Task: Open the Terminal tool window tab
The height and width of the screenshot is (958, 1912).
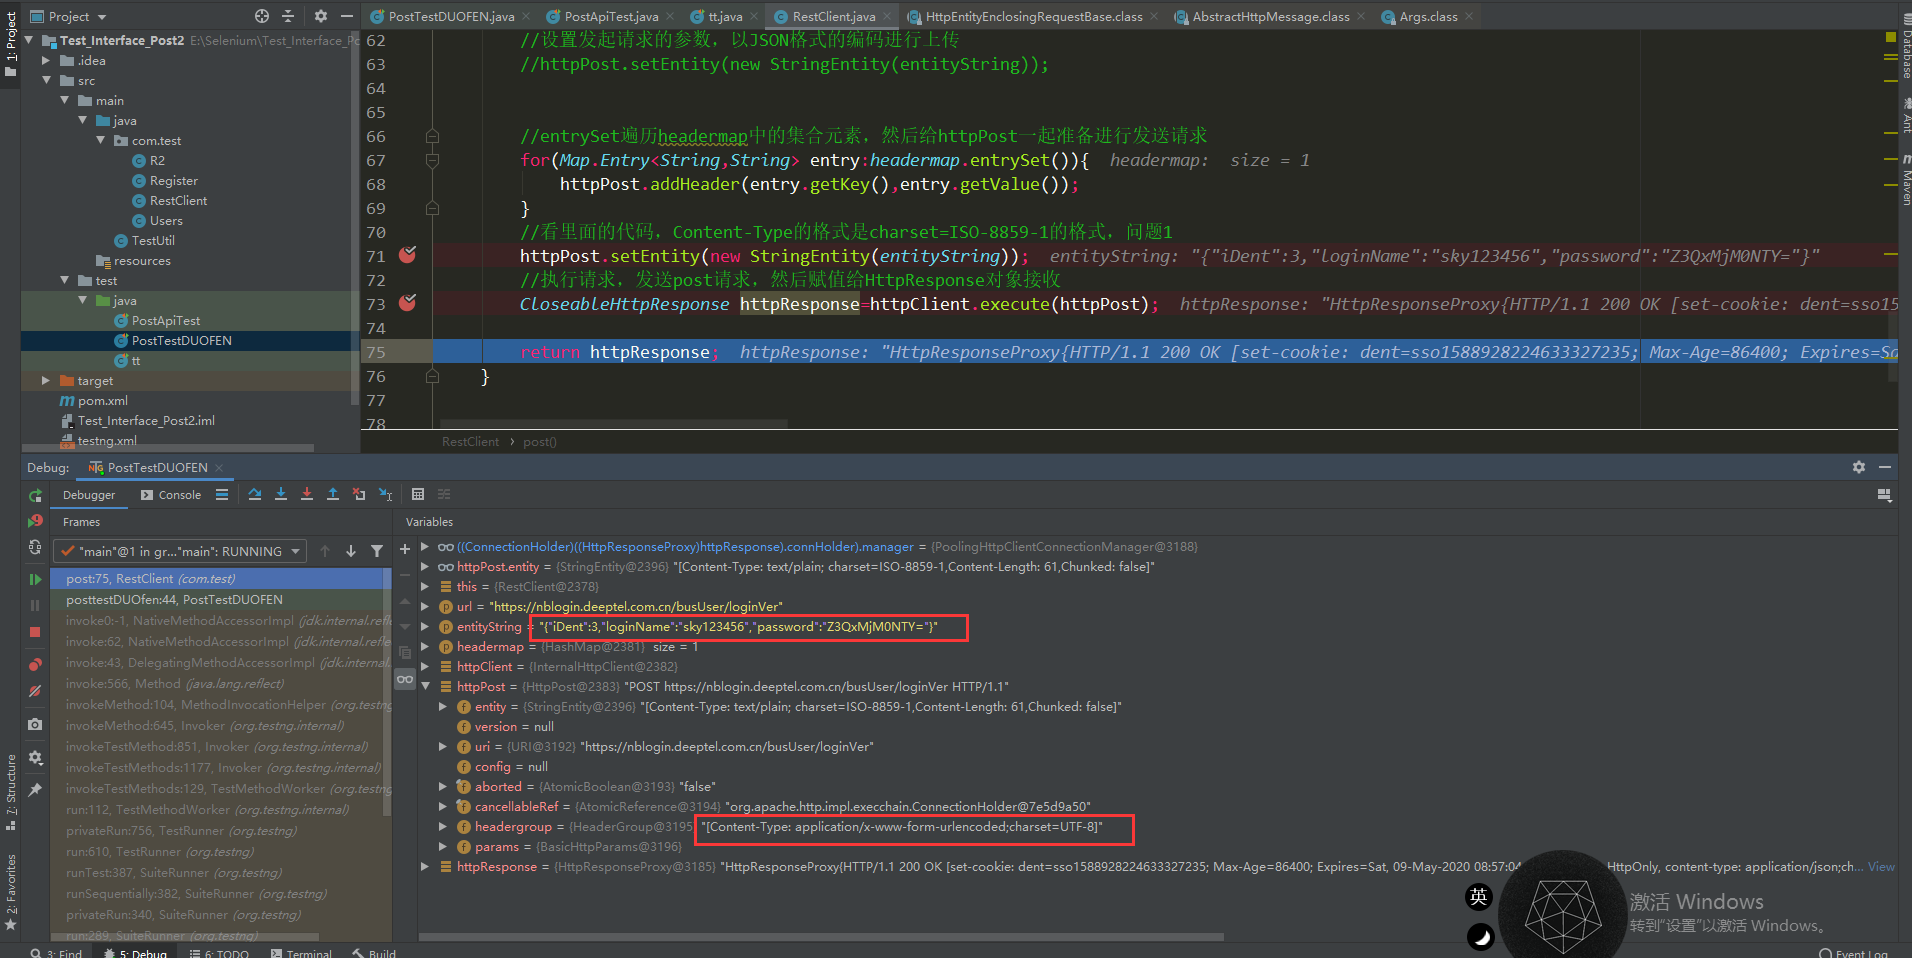Action: 300,953
